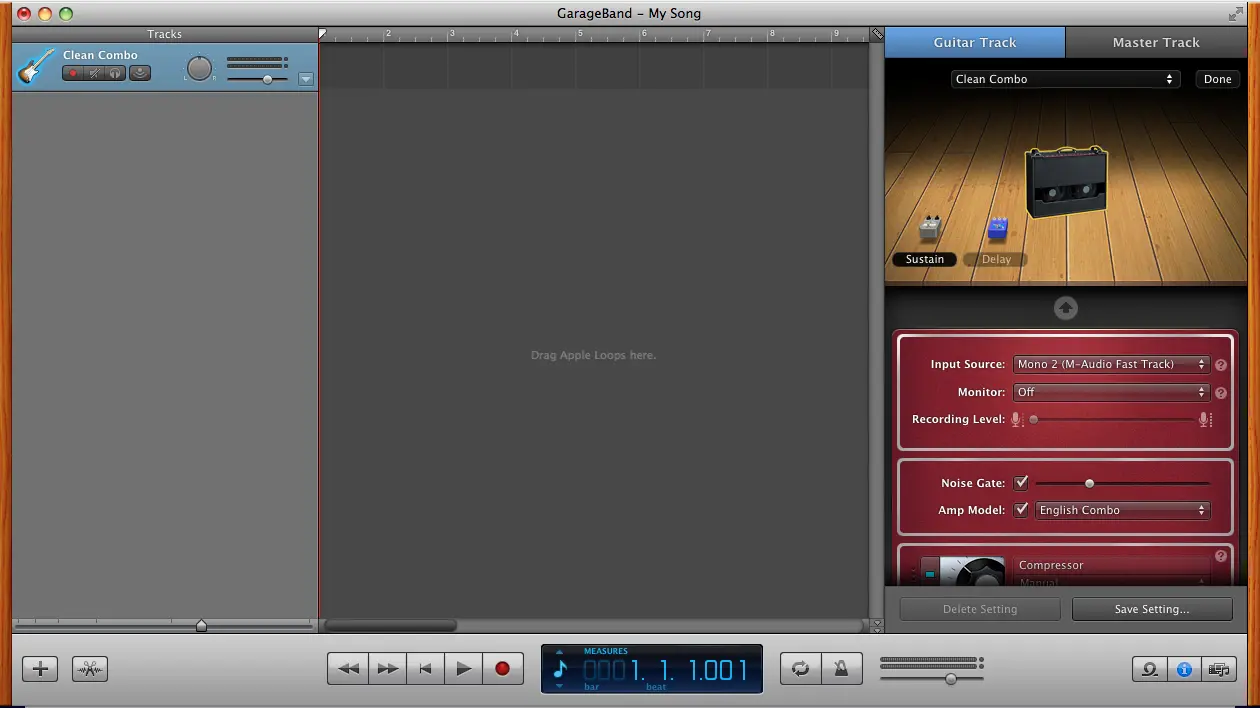Image resolution: width=1260 pixels, height=708 pixels.
Task: Click the Sustain label under the pedal
Action: tap(925, 259)
